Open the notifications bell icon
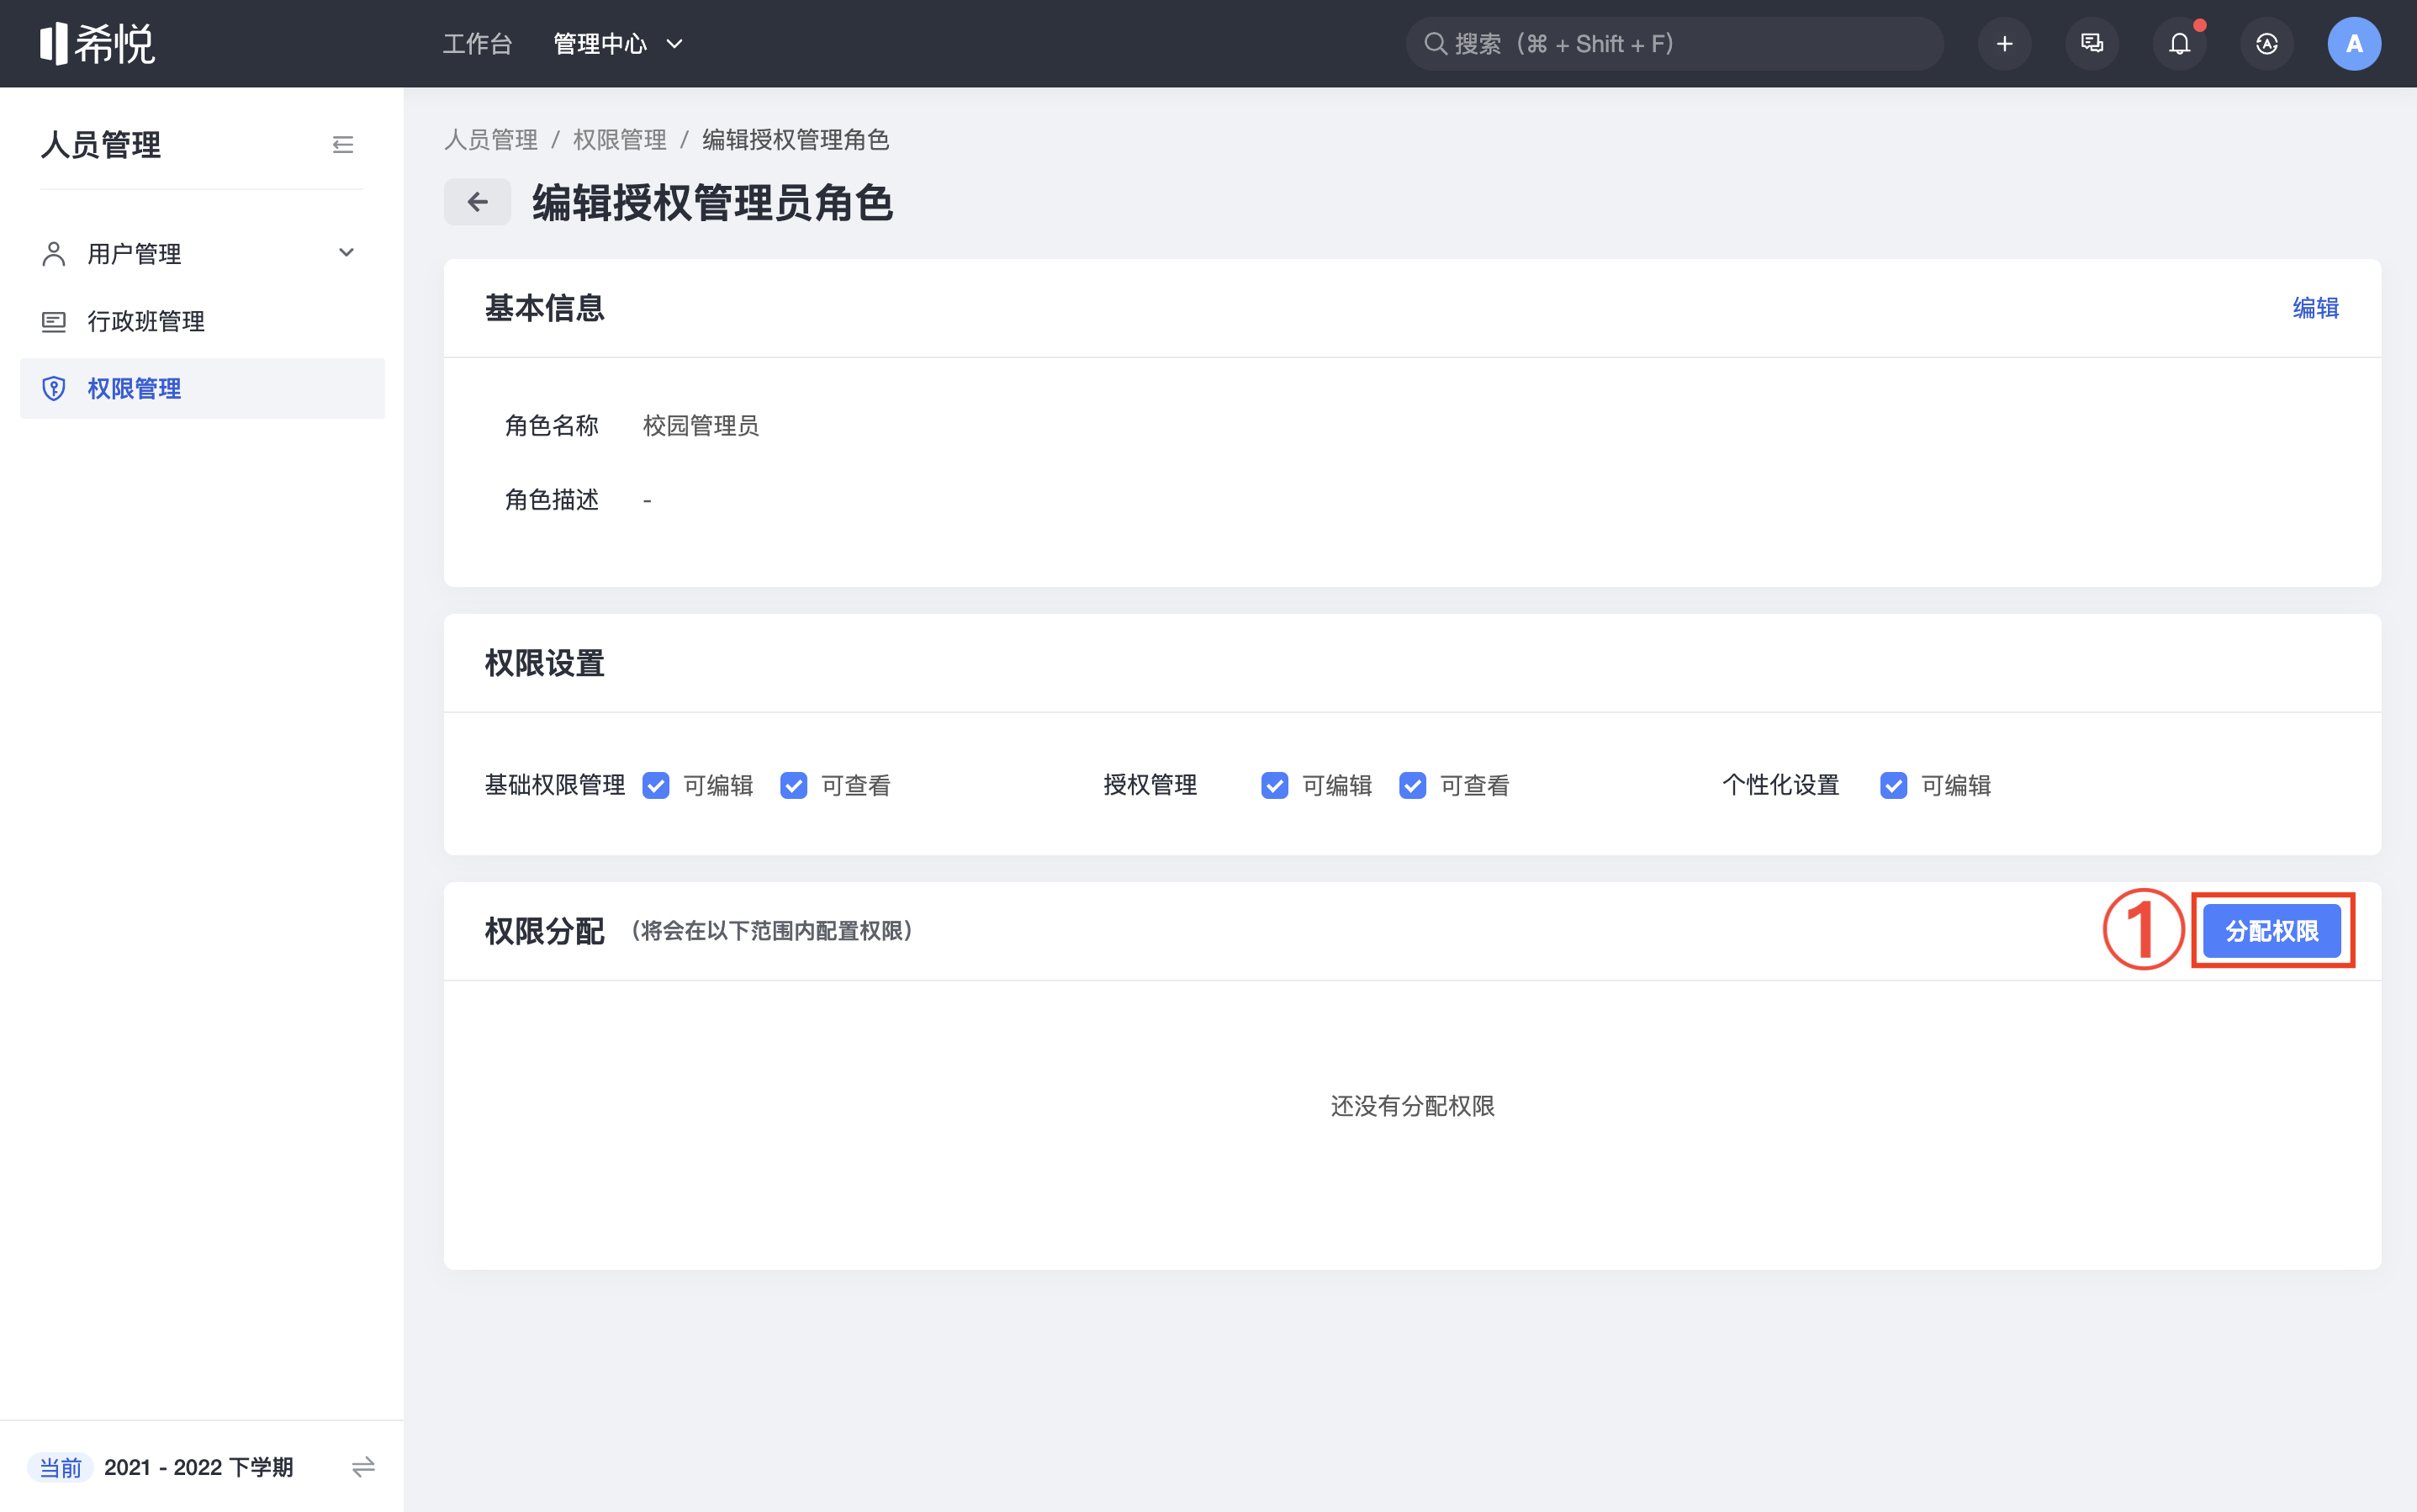 [2179, 43]
